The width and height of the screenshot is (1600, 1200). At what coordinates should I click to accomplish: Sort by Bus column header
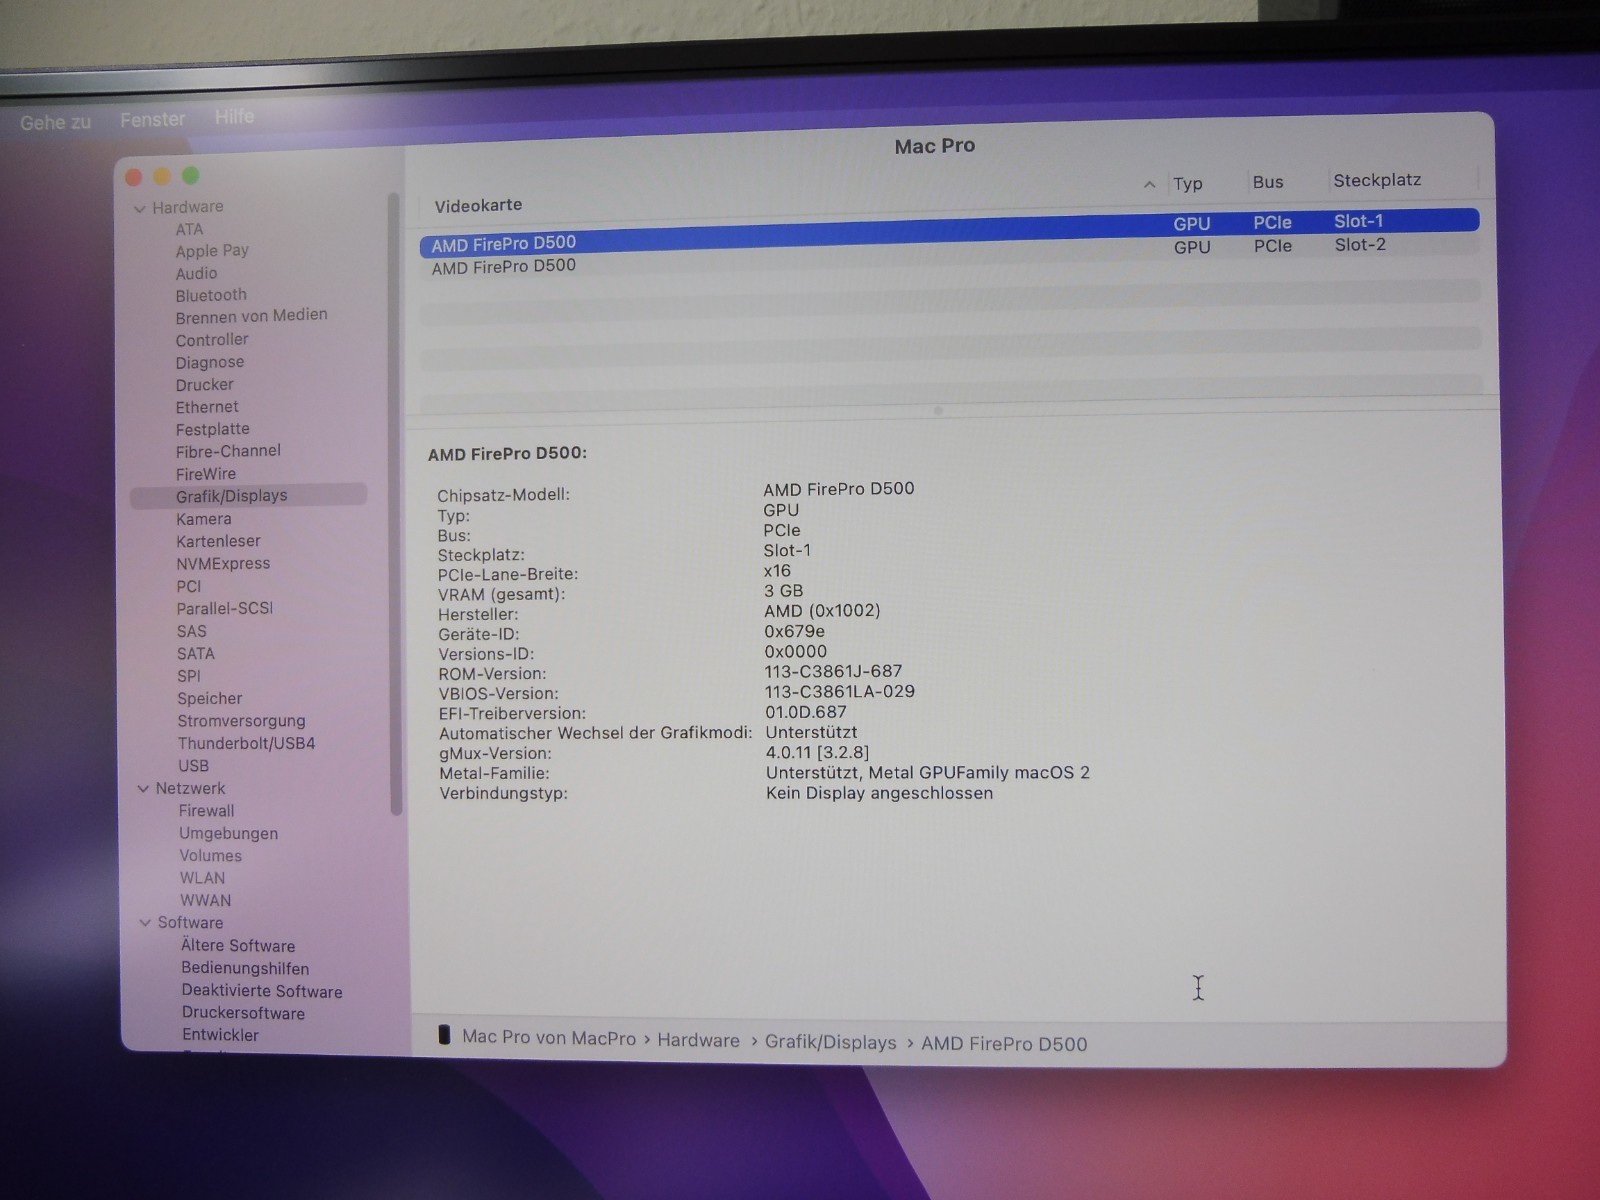coord(1267,182)
